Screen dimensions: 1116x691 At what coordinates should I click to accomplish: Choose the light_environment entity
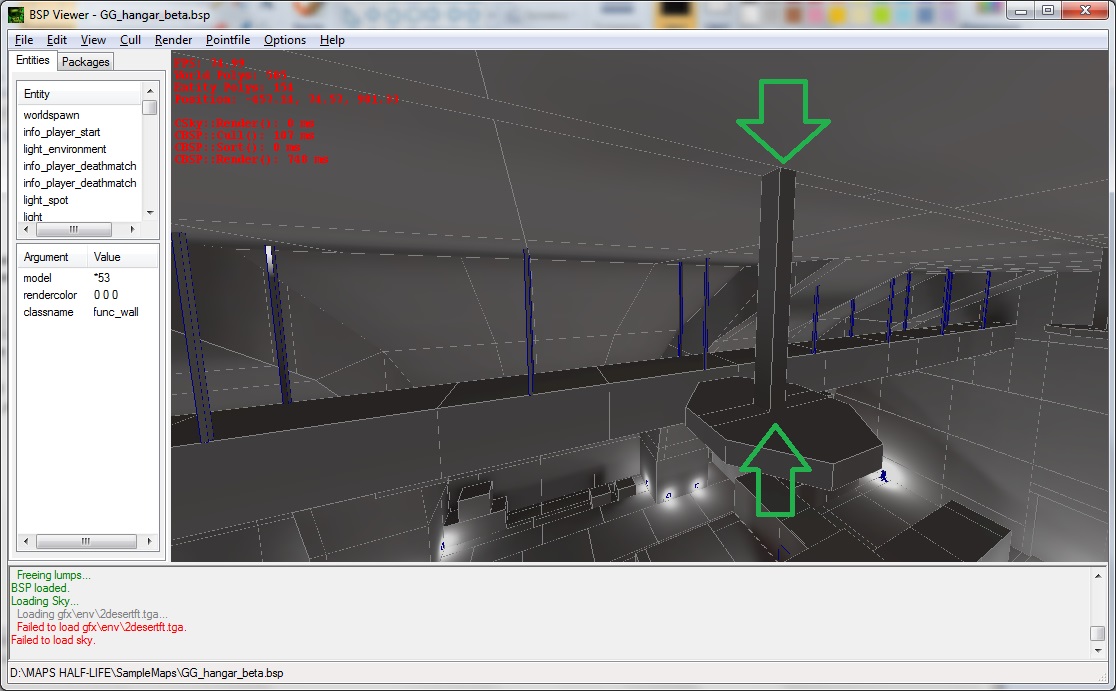pos(65,149)
